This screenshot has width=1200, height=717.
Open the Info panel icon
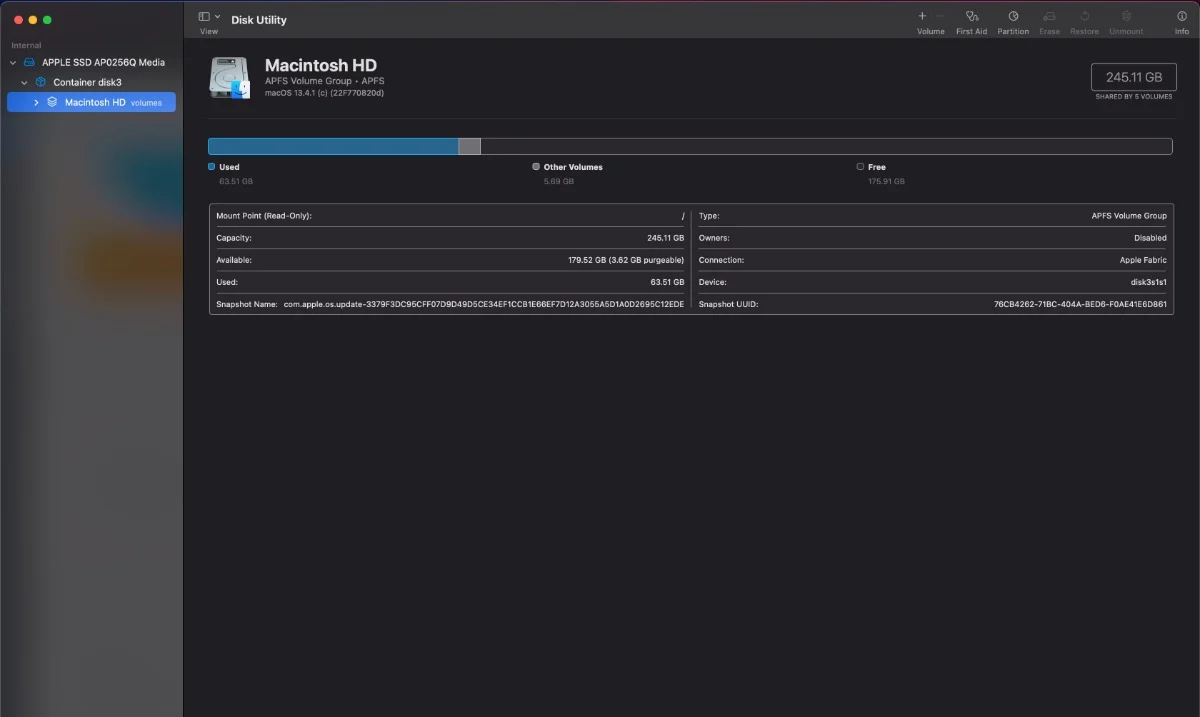tap(1182, 17)
